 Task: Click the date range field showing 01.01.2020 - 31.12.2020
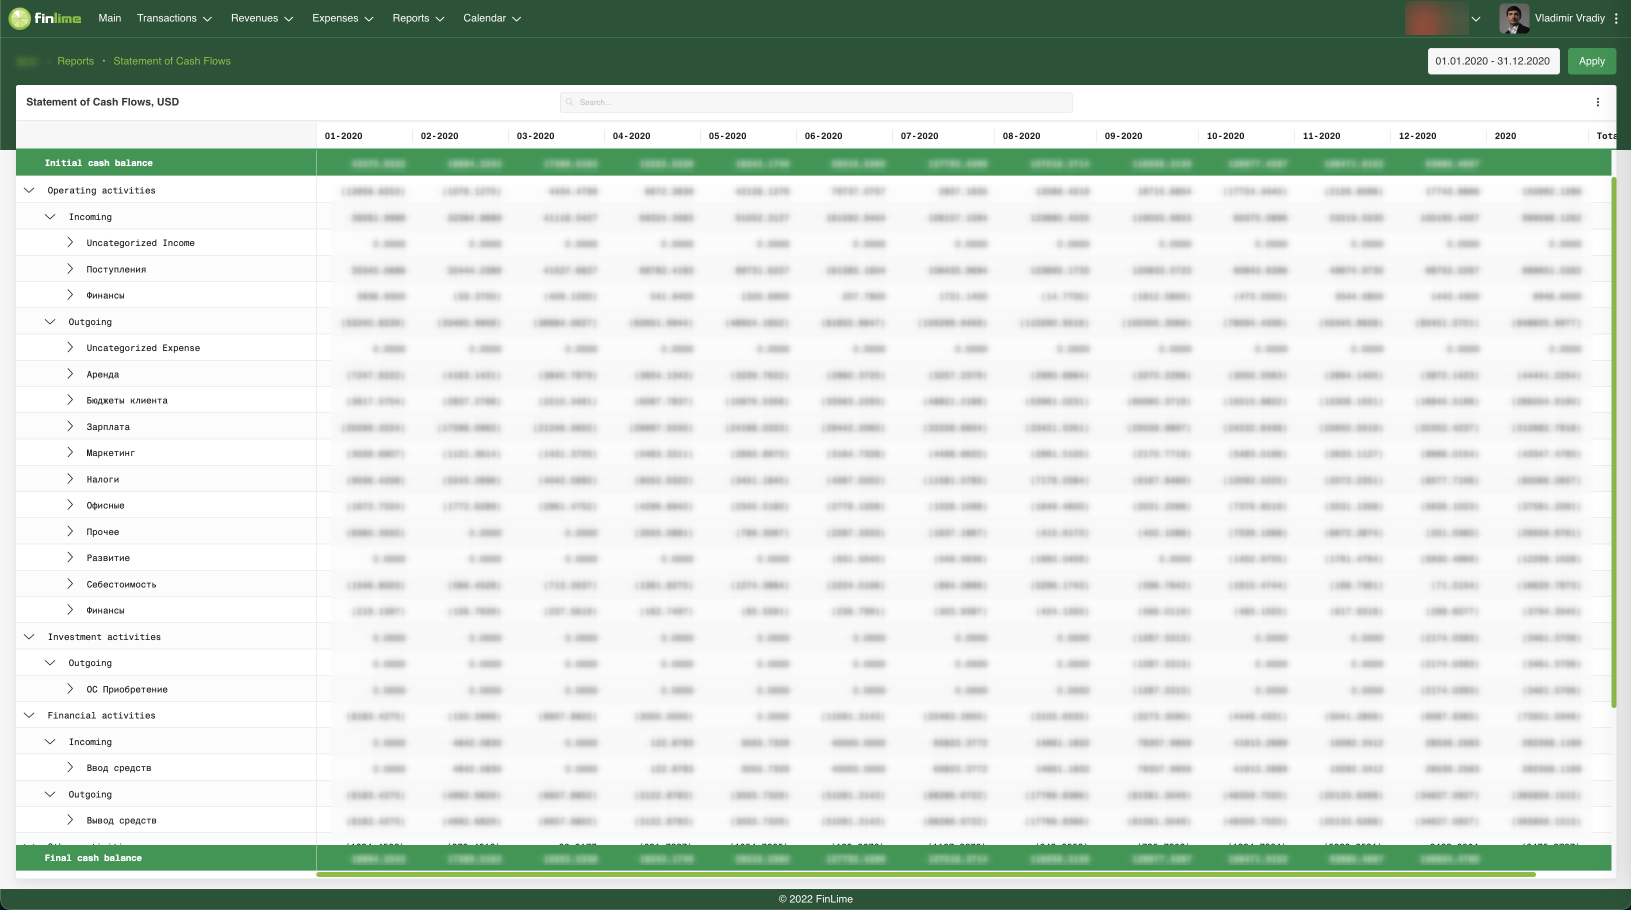tap(1493, 61)
